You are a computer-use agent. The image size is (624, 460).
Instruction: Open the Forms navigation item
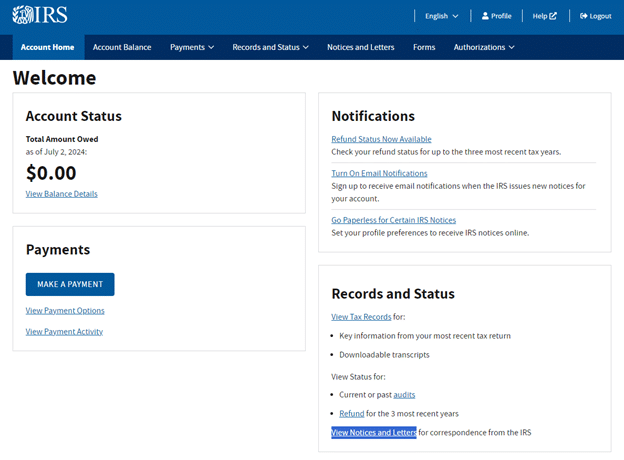[424, 47]
